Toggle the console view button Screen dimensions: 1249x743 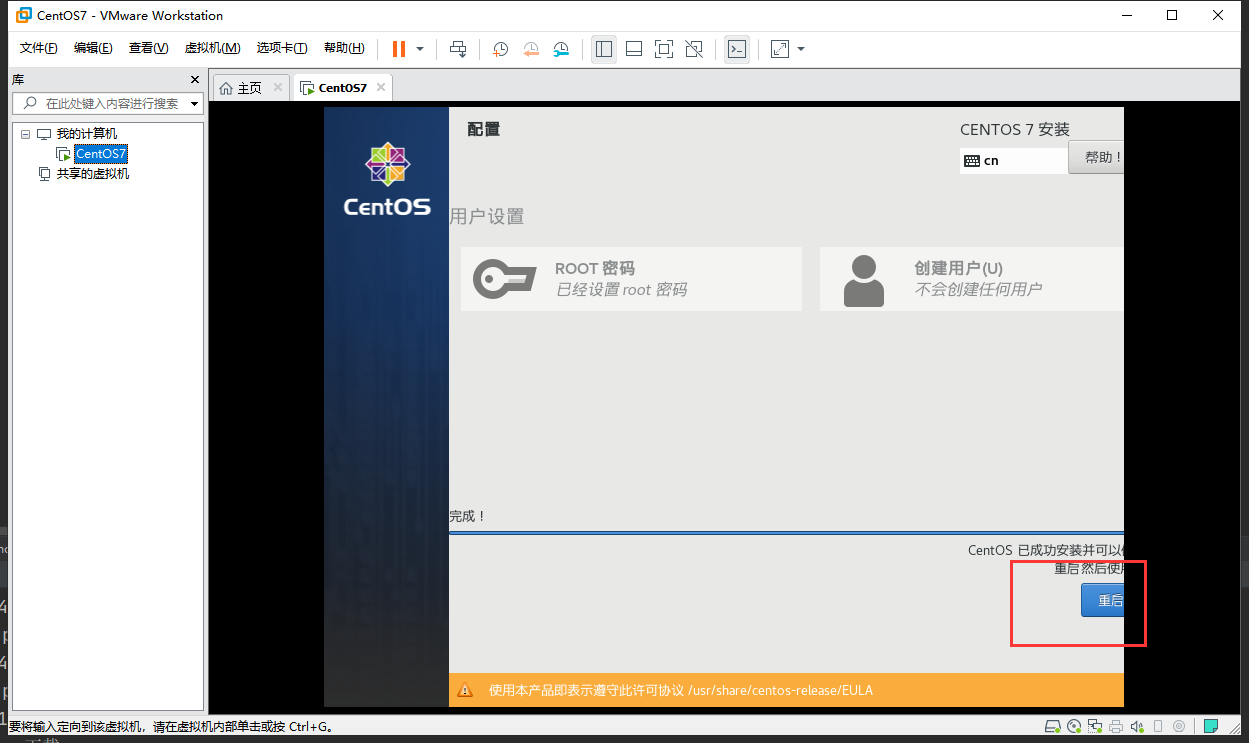click(x=737, y=49)
